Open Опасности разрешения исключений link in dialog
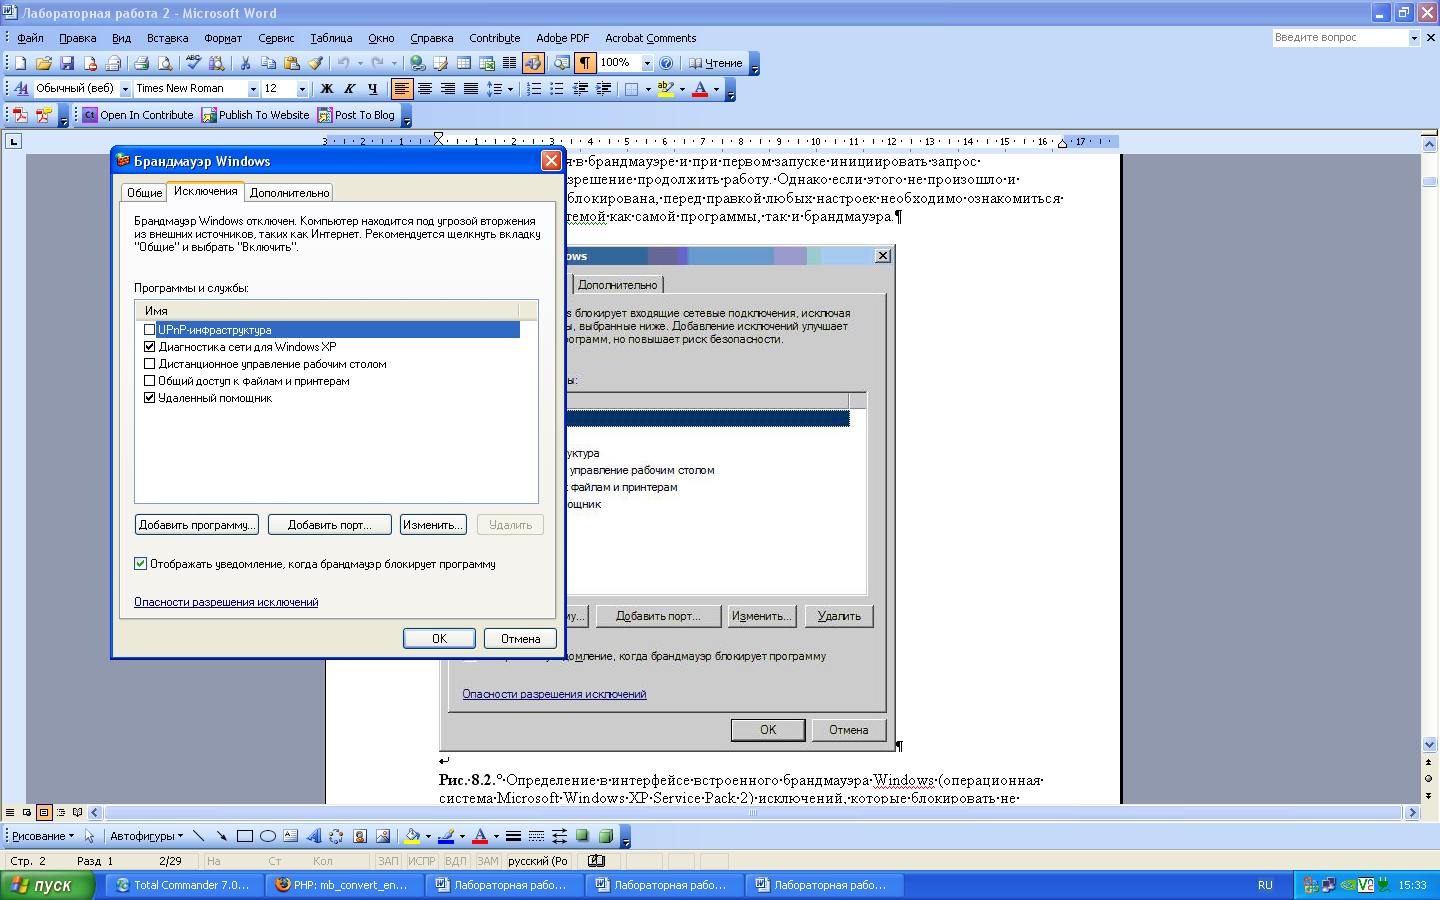This screenshot has height=900, width=1440. (x=226, y=602)
